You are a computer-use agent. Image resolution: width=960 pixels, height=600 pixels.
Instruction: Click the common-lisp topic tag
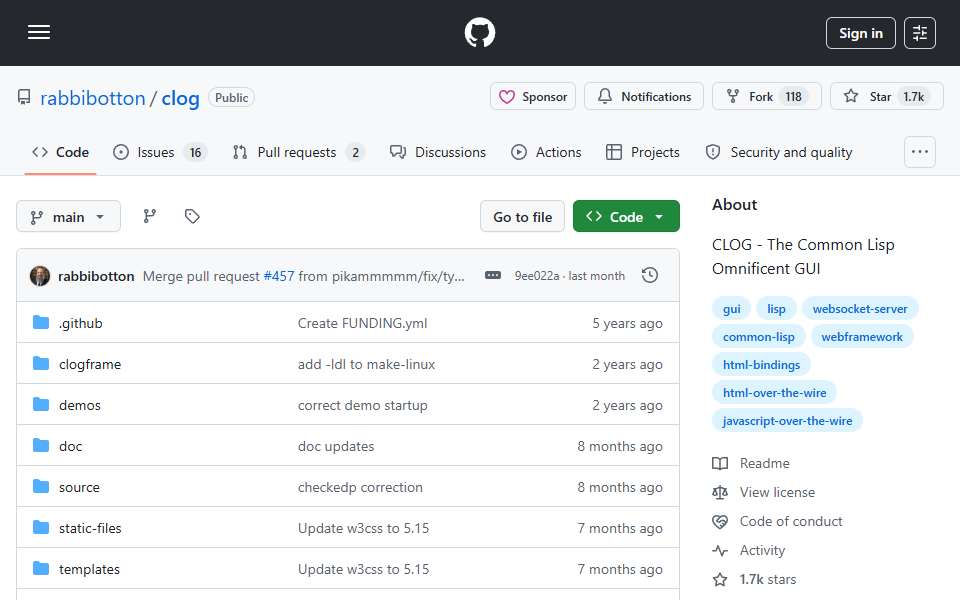(759, 337)
